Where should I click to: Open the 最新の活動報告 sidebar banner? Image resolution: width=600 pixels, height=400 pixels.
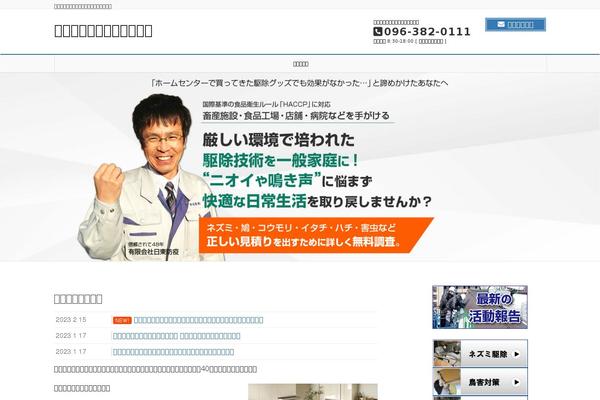click(x=480, y=307)
